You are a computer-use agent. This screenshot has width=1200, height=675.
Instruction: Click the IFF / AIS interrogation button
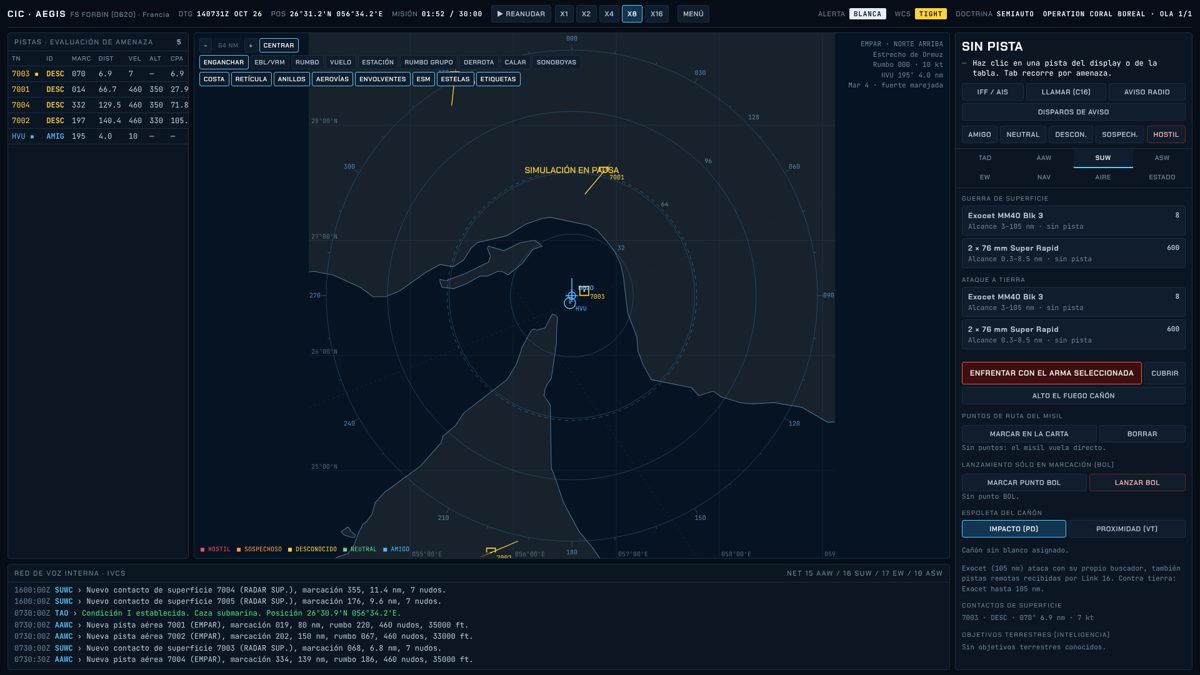click(992, 92)
